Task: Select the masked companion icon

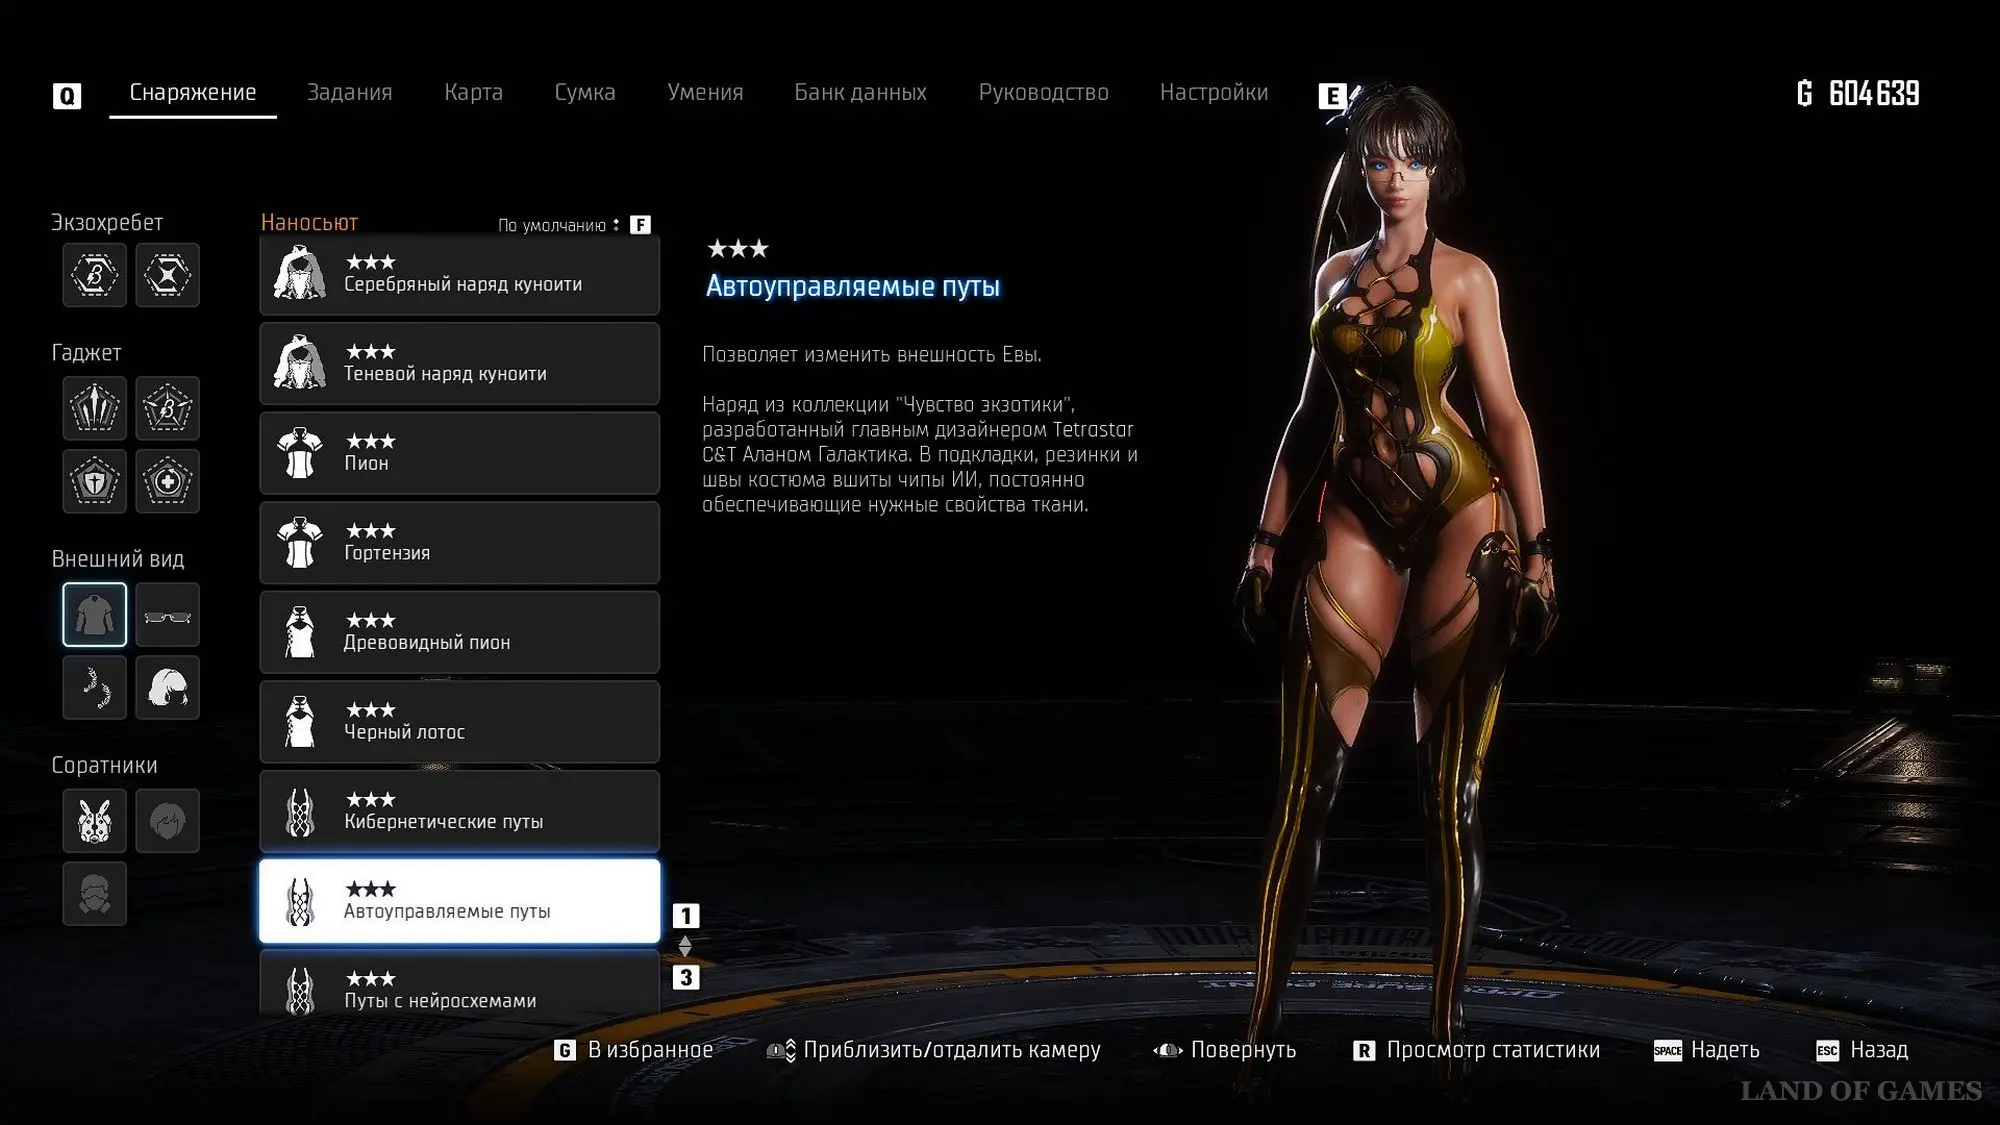Action: pos(95,893)
